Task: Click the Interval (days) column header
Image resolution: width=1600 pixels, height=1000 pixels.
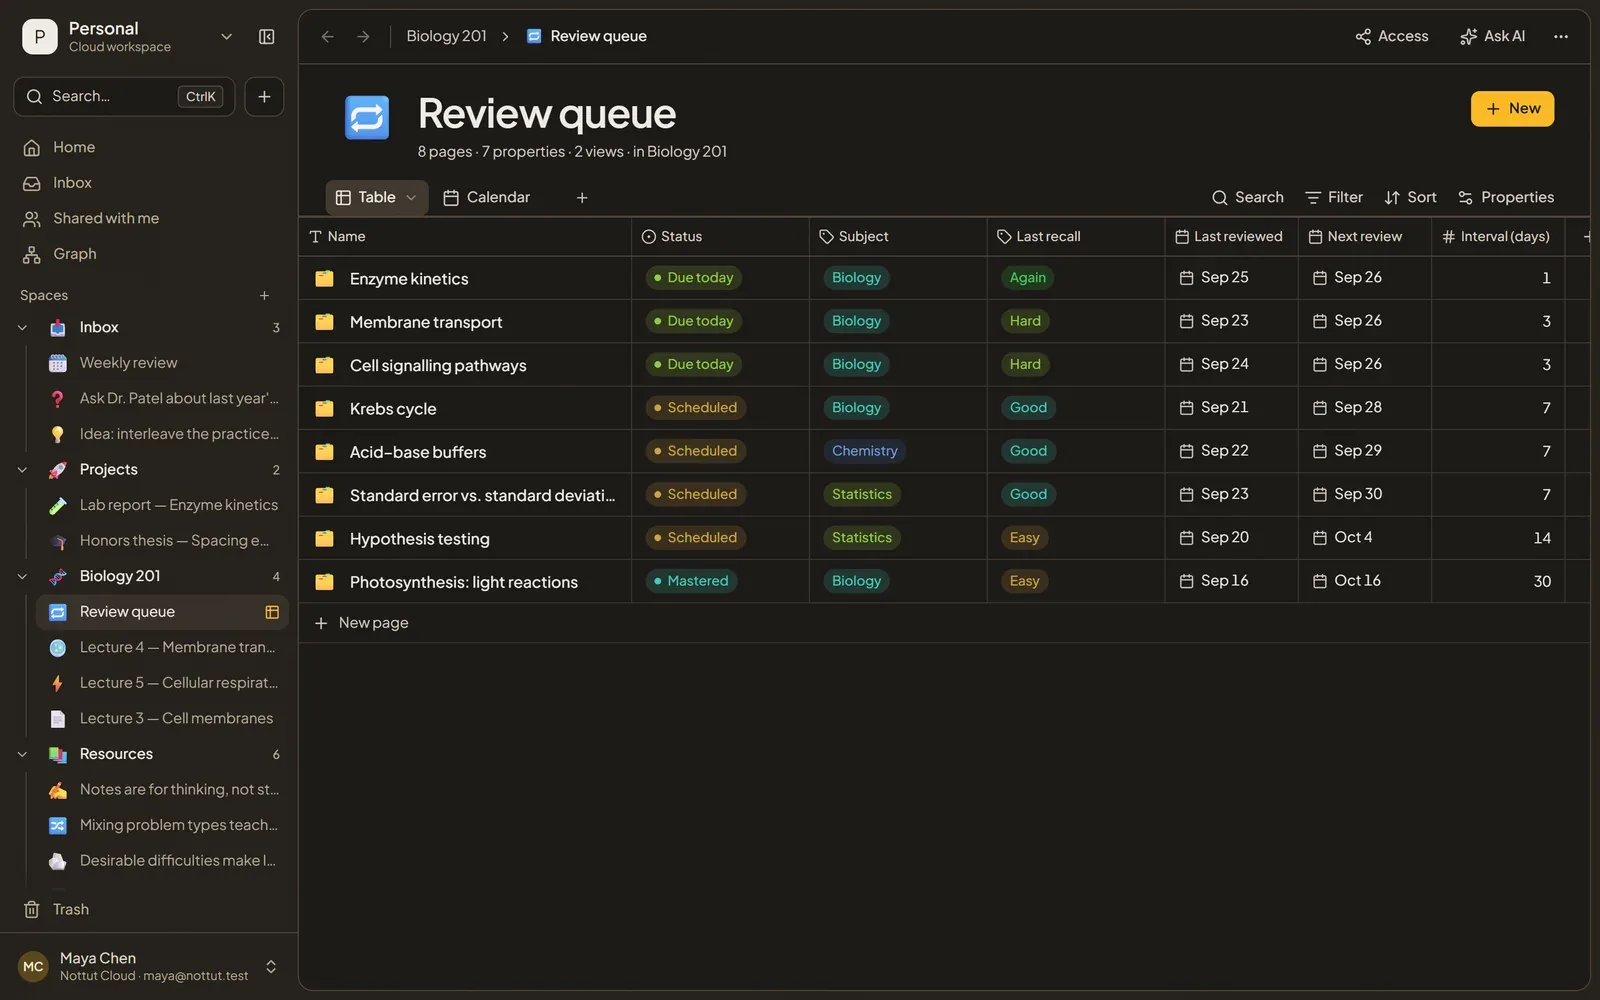Action: (x=1496, y=237)
